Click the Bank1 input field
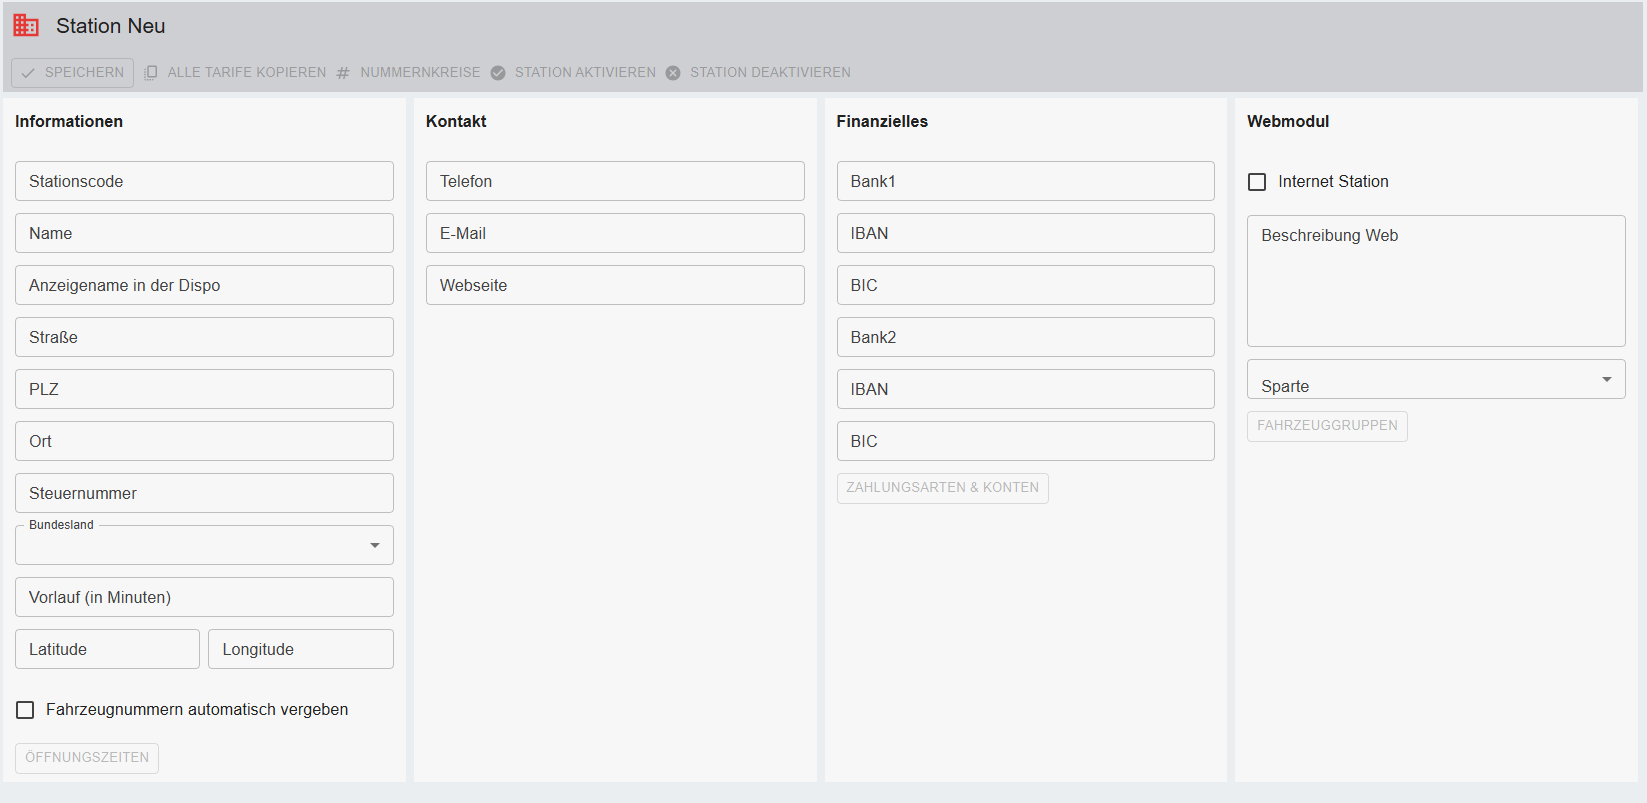The image size is (1647, 803). pos(1025,182)
